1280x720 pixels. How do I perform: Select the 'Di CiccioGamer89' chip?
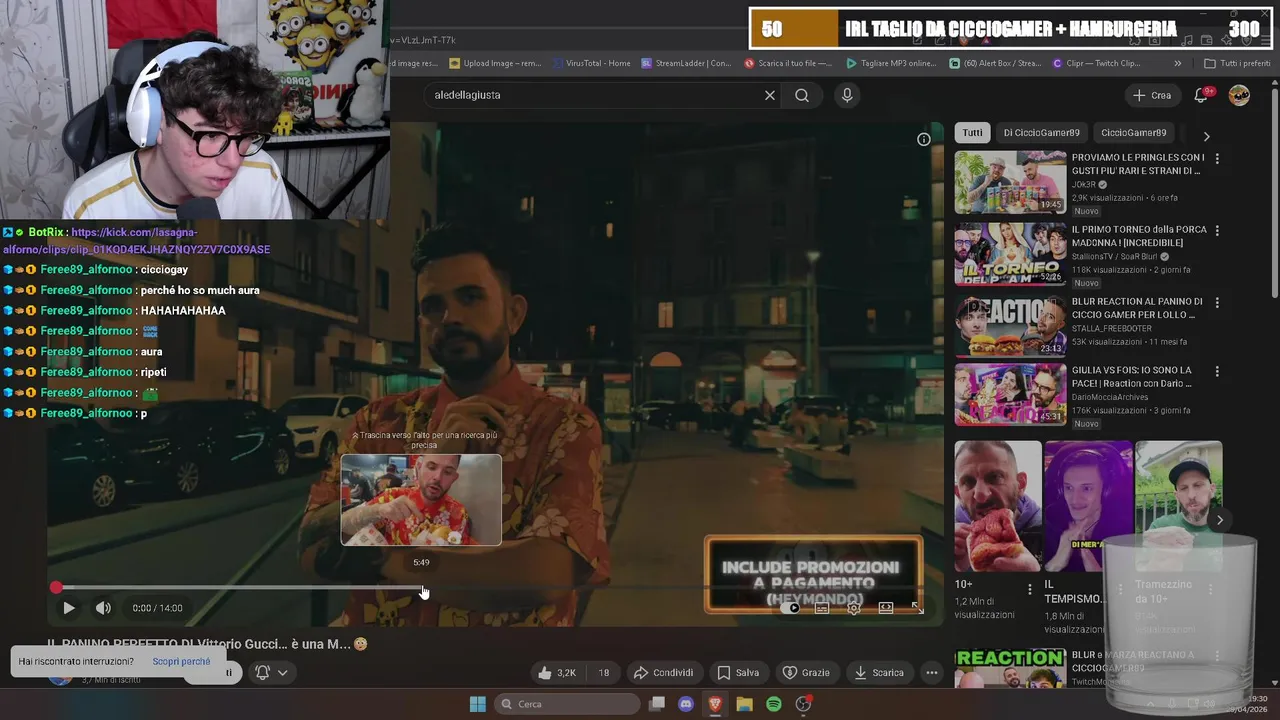tap(1041, 132)
